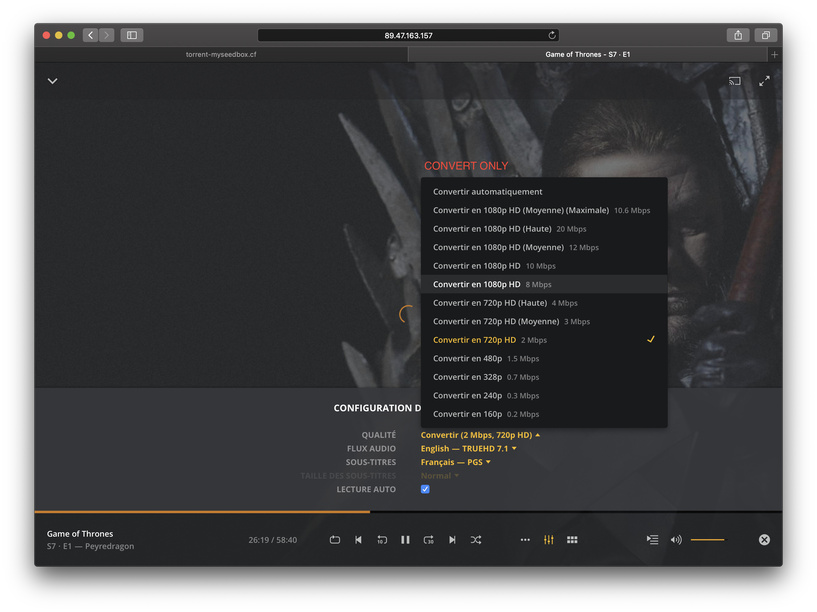Screen dimensions: 817x612
Task: Select Convertir en 480p 1.5 Mbps
Action: tap(544, 358)
